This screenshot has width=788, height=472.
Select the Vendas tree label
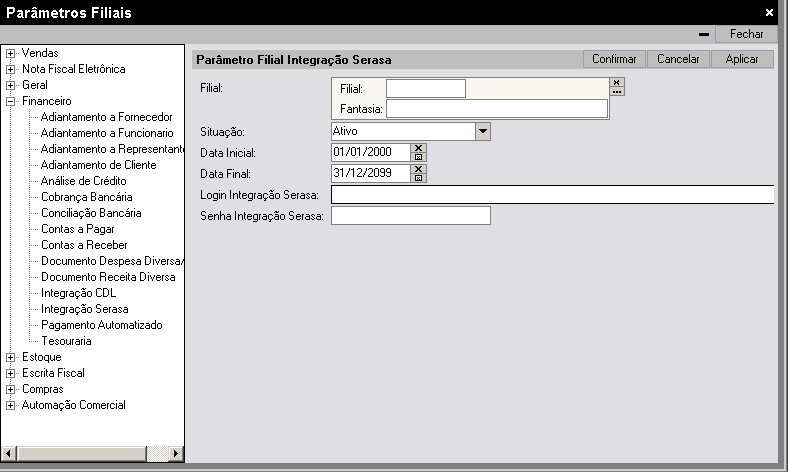pyautogui.click(x=40, y=53)
